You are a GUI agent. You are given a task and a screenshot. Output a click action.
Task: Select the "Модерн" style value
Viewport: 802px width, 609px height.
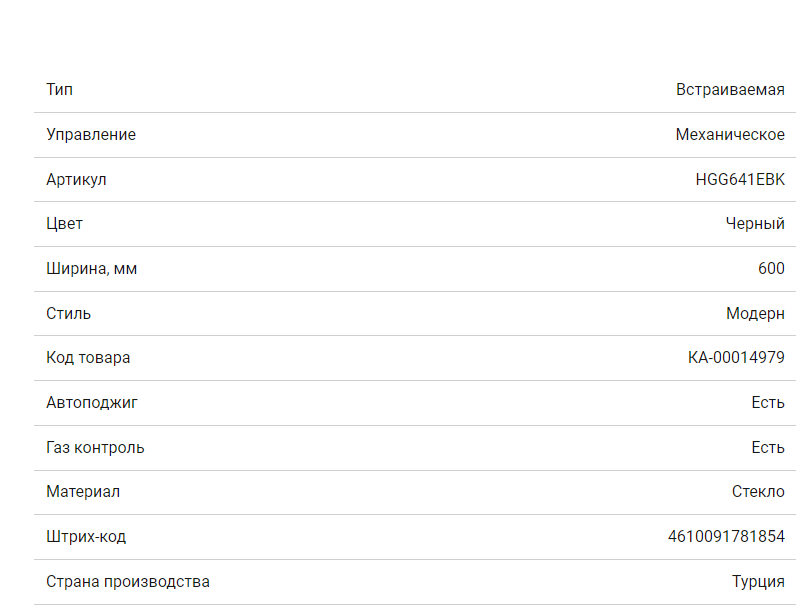tap(755, 314)
